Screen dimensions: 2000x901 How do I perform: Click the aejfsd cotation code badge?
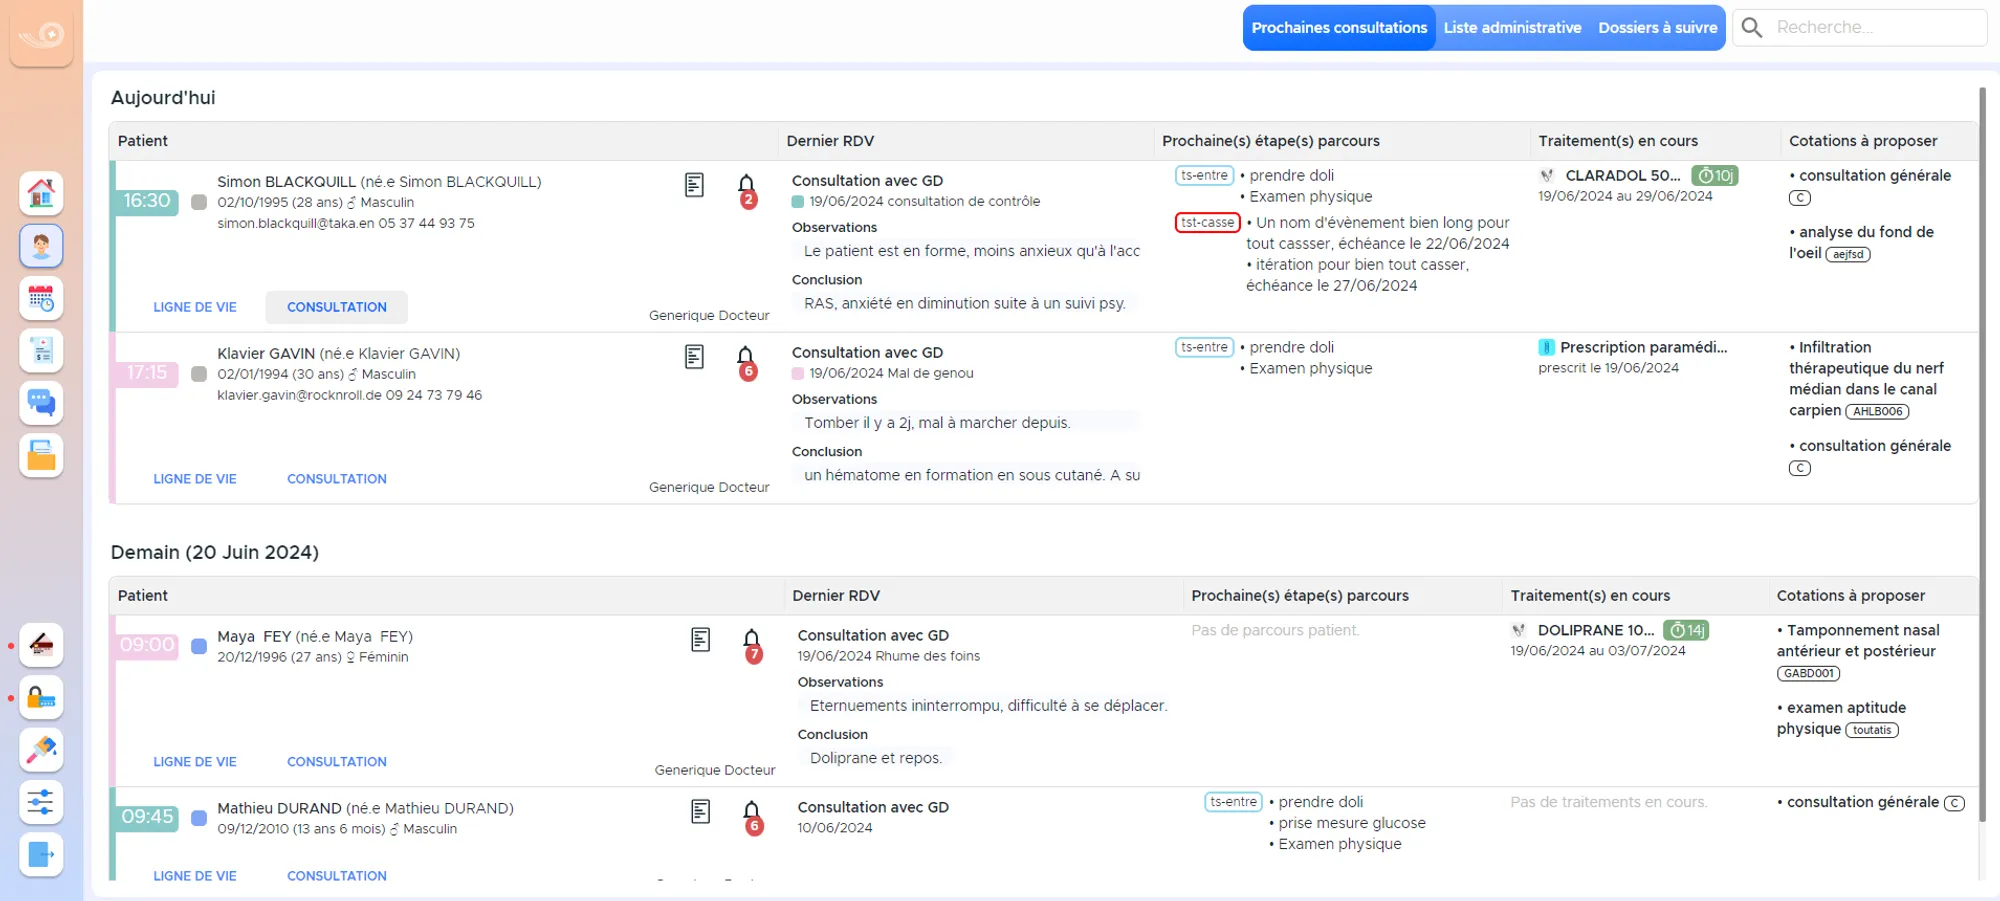[x=1848, y=255]
